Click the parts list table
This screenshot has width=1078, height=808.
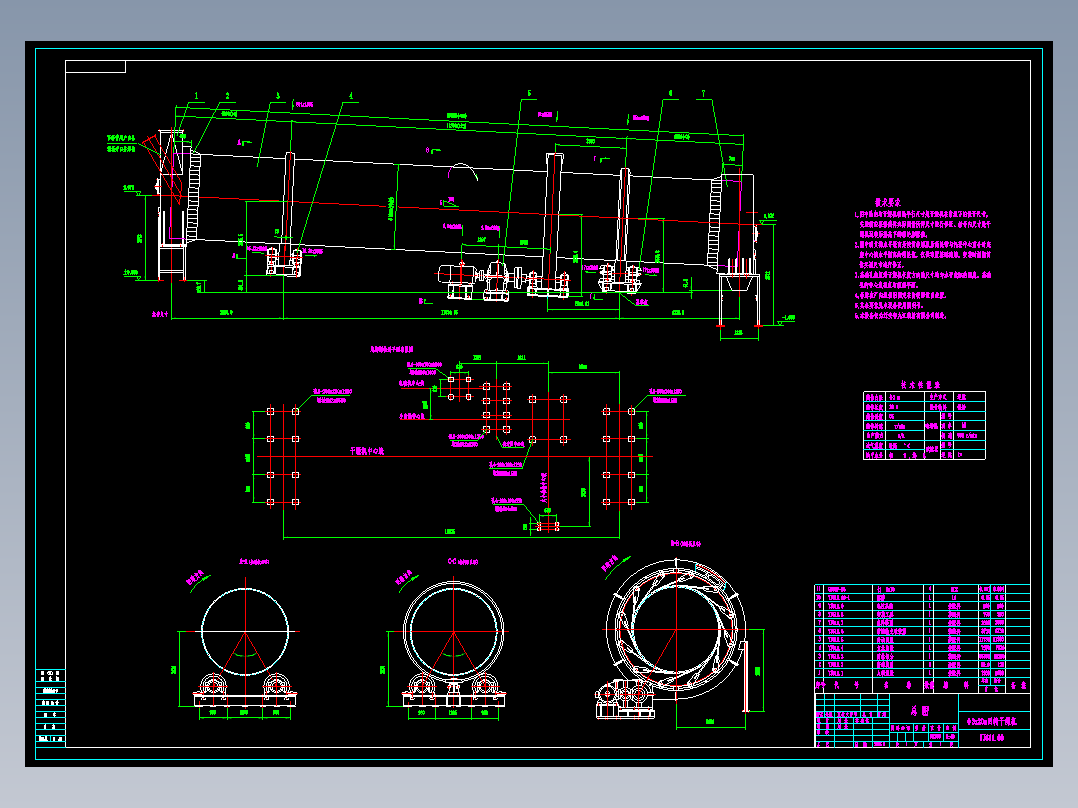point(922,639)
